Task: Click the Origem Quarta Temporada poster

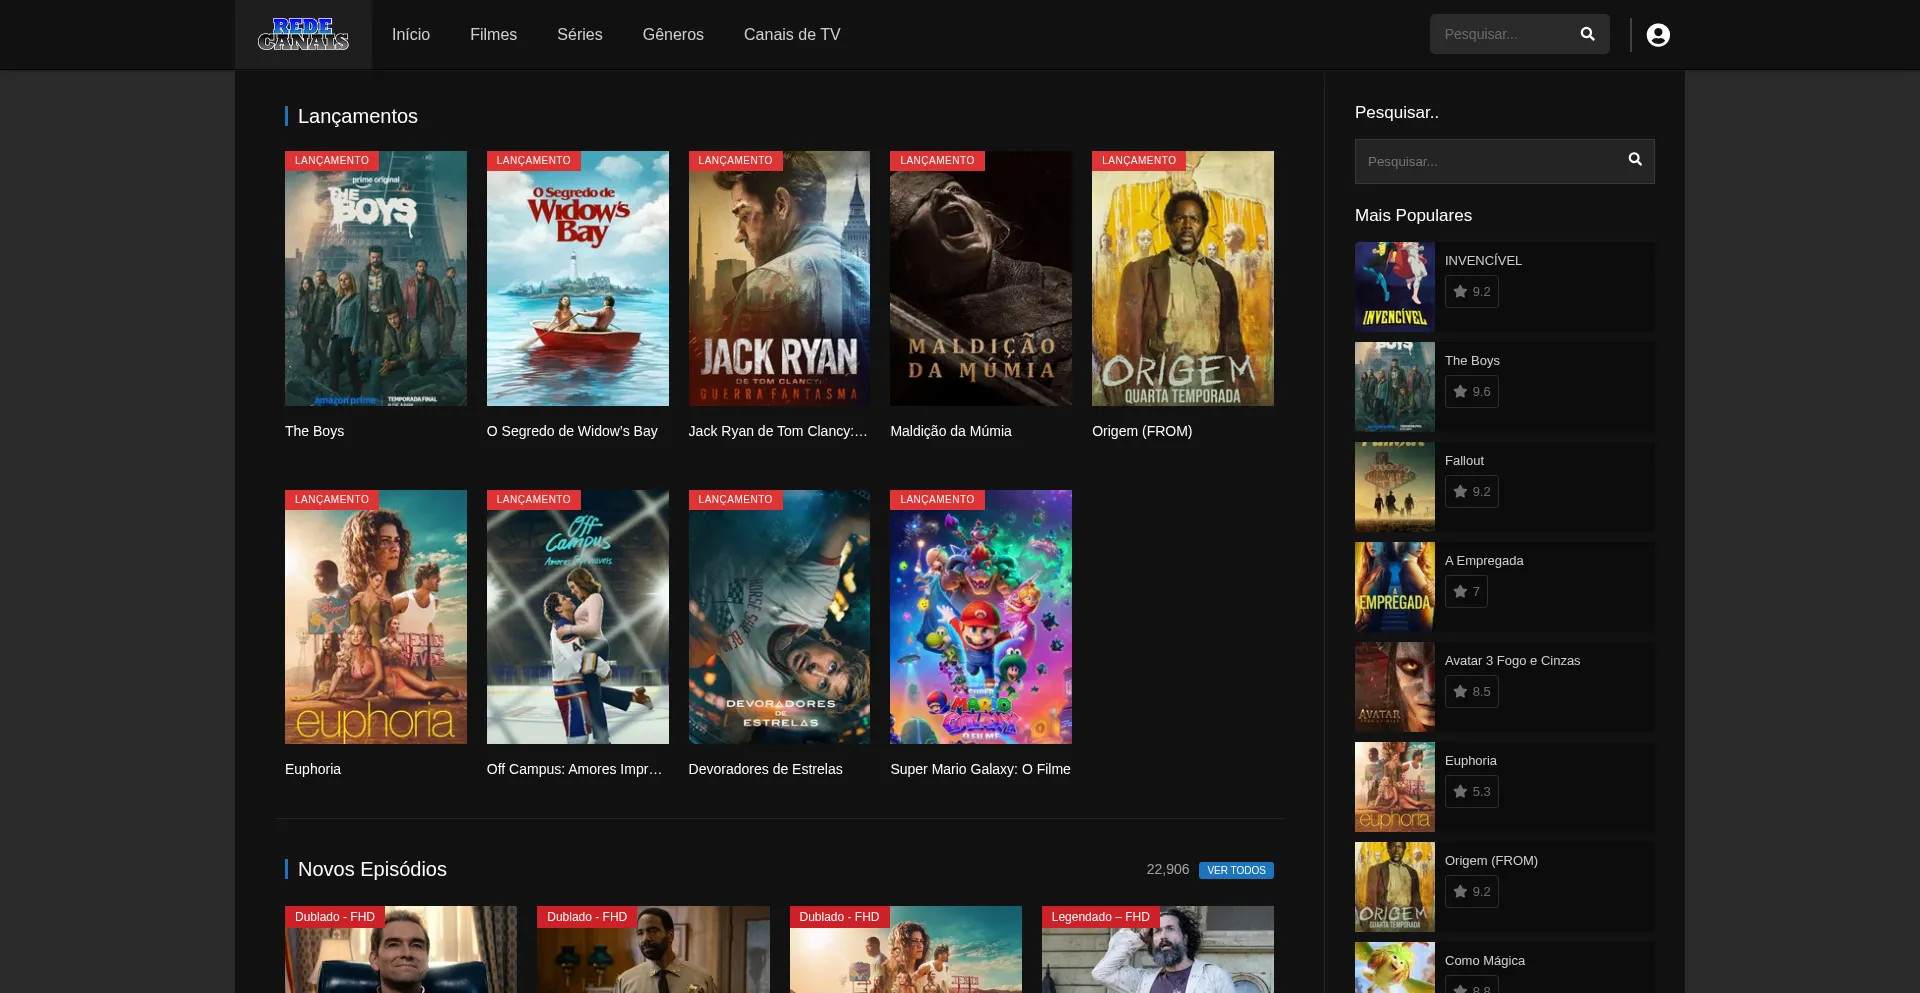Action: [1183, 278]
